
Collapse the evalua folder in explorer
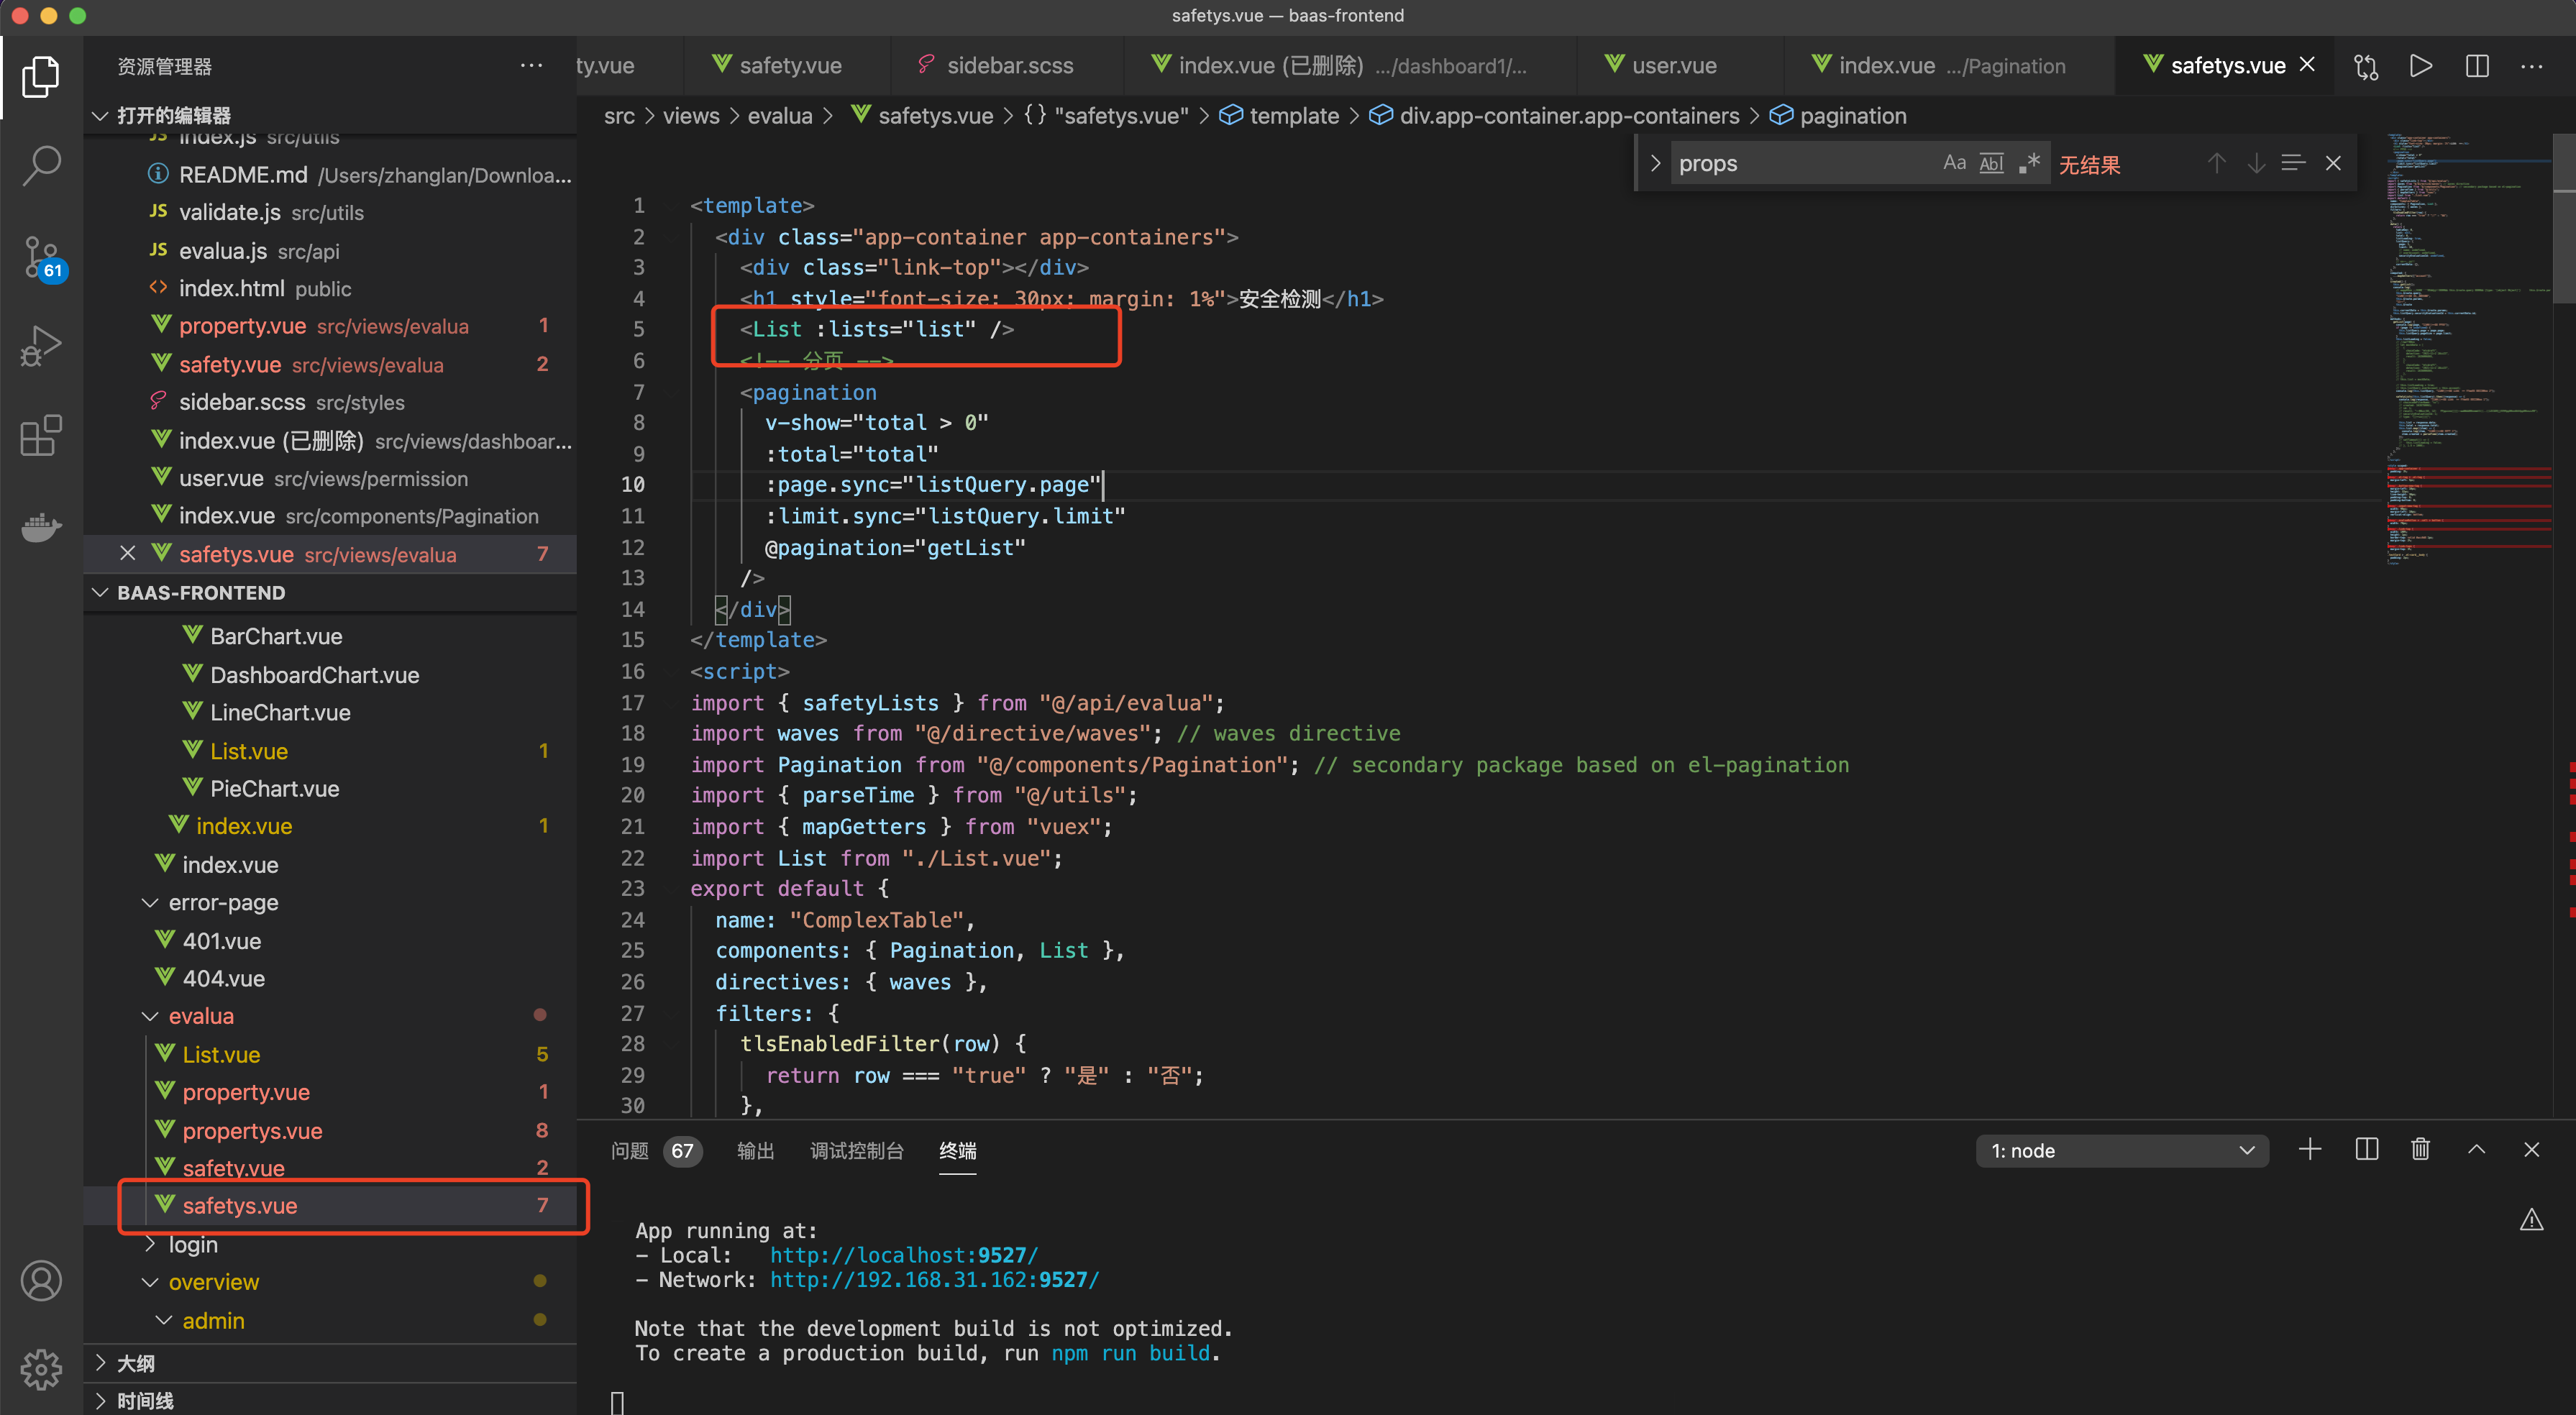click(x=201, y=1016)
